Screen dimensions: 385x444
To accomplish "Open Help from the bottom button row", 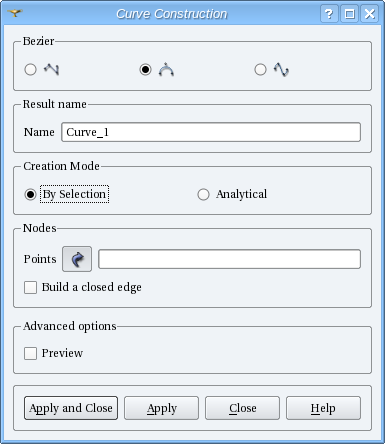I will click(x=323, y=408).
